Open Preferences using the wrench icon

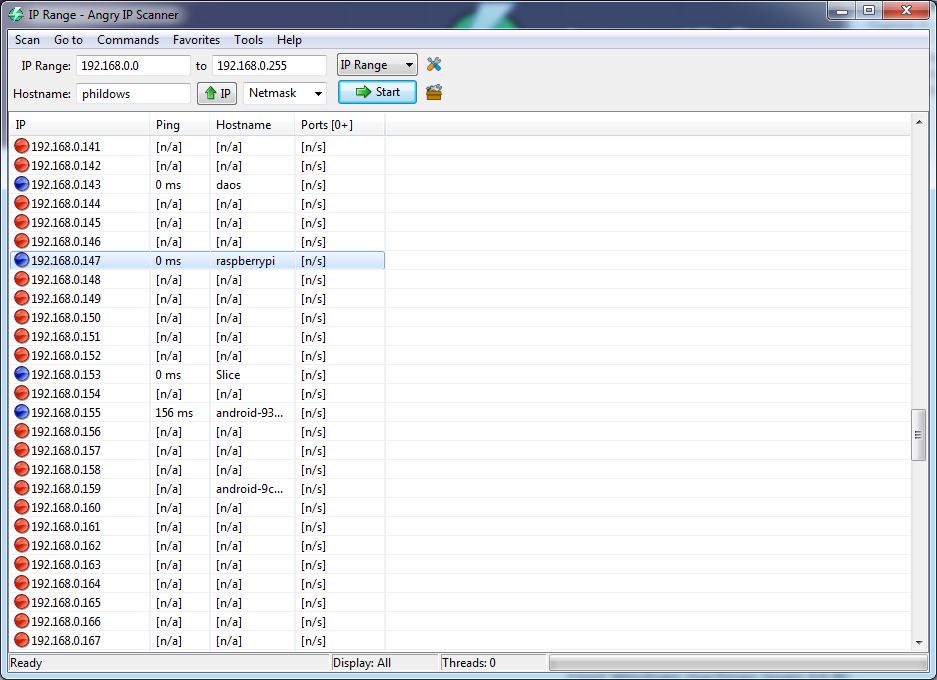click(x=434, y=64)
